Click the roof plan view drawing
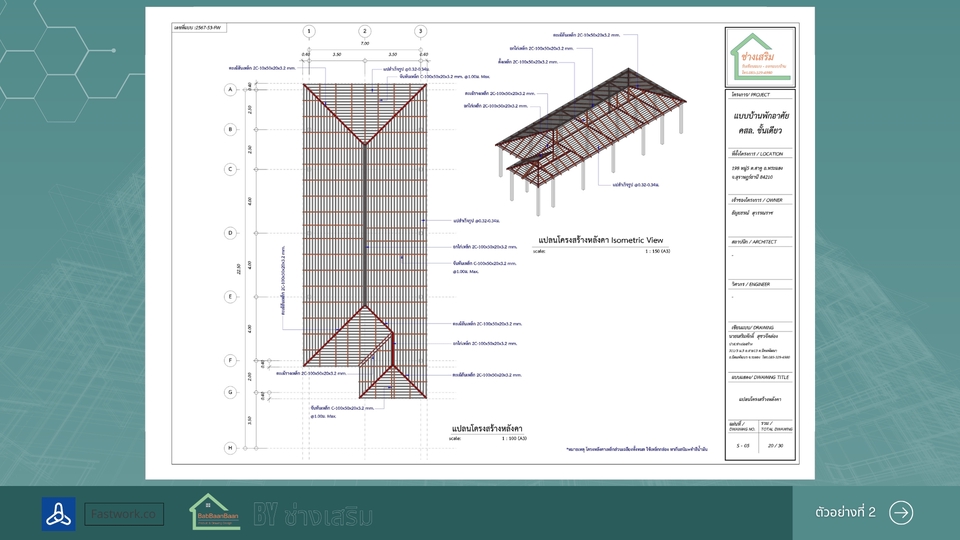 [365, 240]
